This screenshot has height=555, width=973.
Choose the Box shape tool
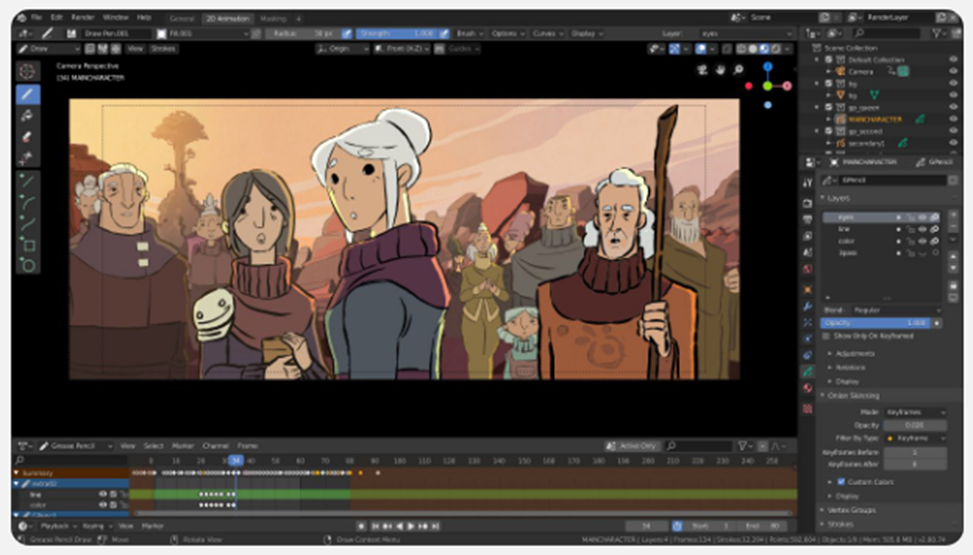27,244
